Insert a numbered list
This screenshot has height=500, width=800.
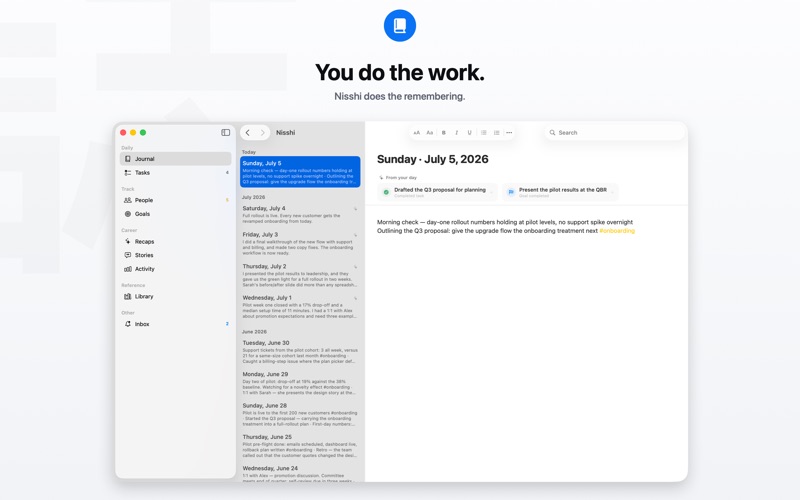496,133
